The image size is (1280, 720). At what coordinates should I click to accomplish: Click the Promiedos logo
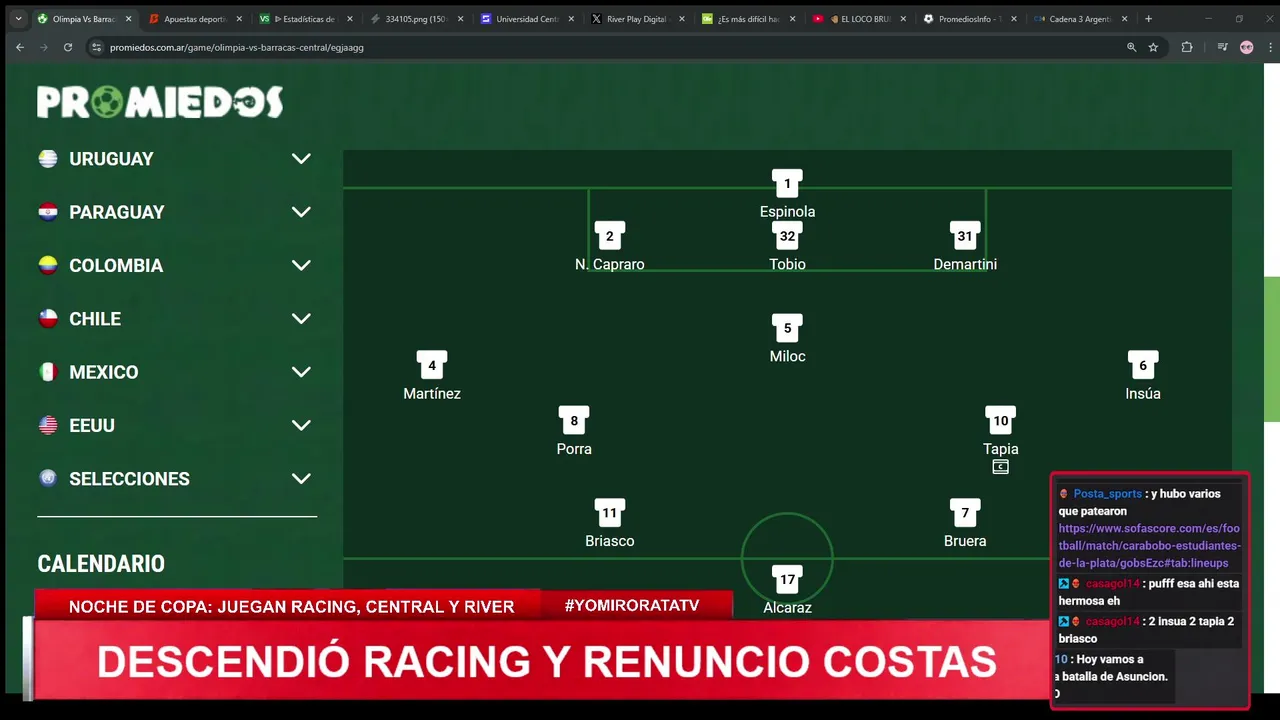pos(160,102)
